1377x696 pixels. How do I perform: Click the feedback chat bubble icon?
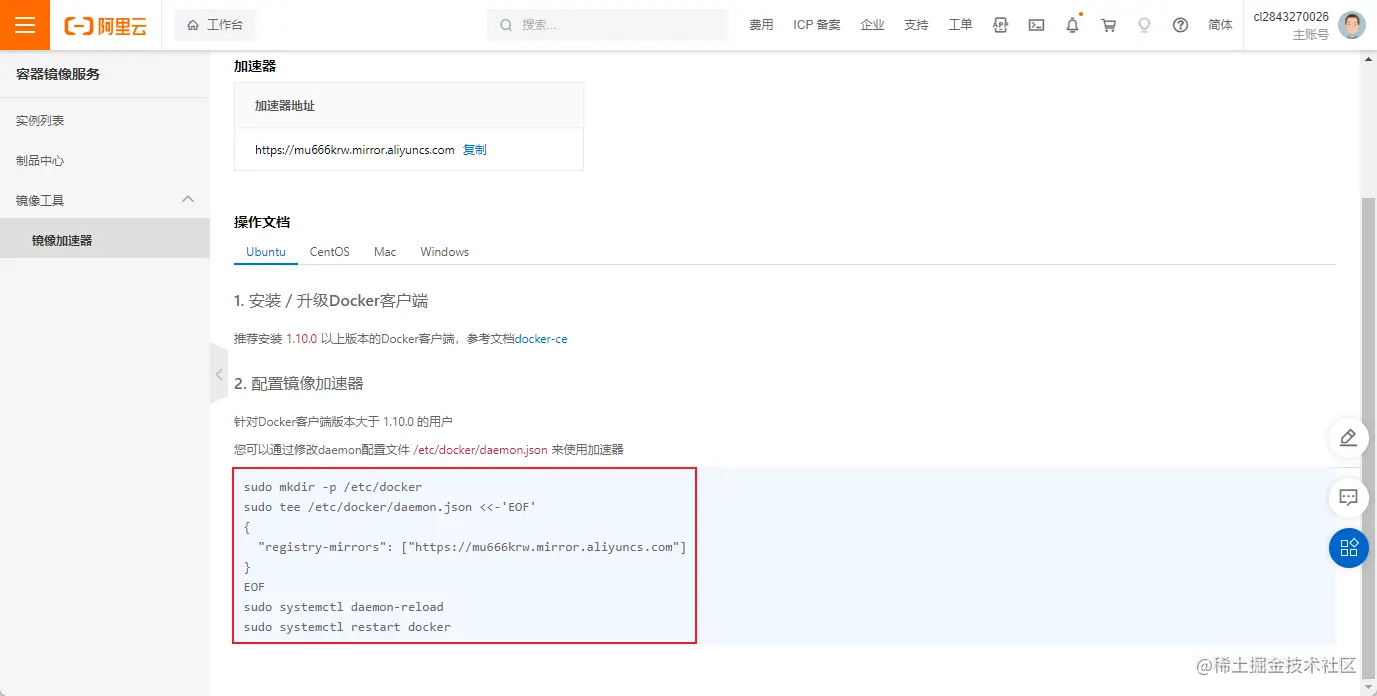pos(1347,497)
